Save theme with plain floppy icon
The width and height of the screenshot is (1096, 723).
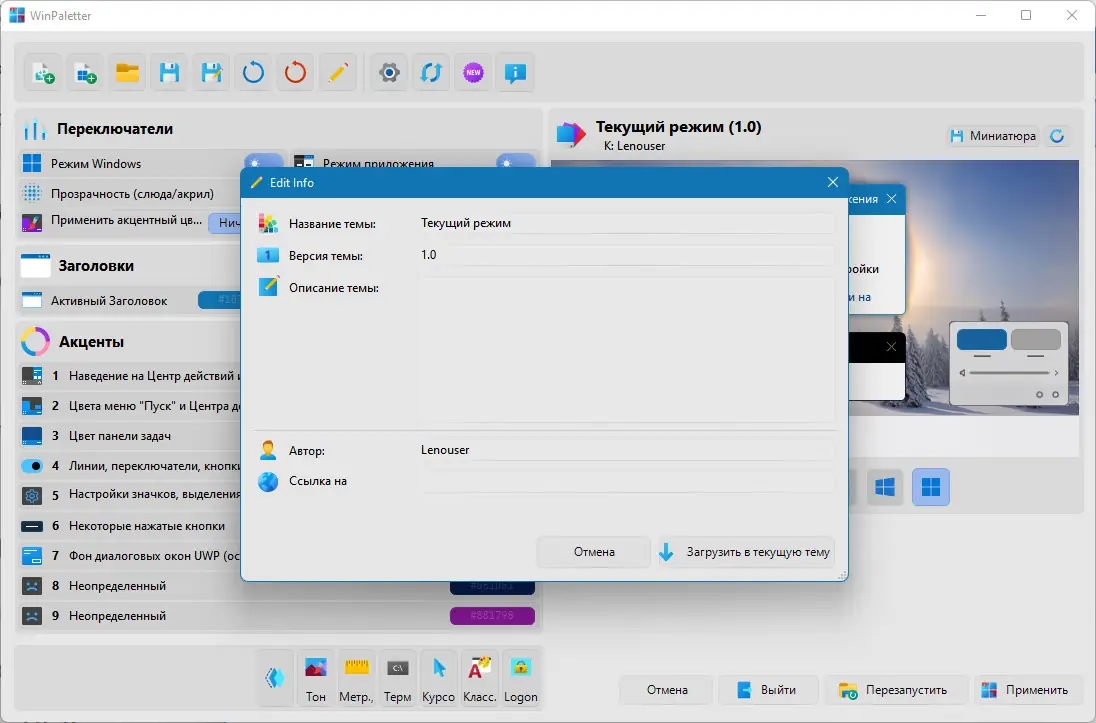click(169, 73)
